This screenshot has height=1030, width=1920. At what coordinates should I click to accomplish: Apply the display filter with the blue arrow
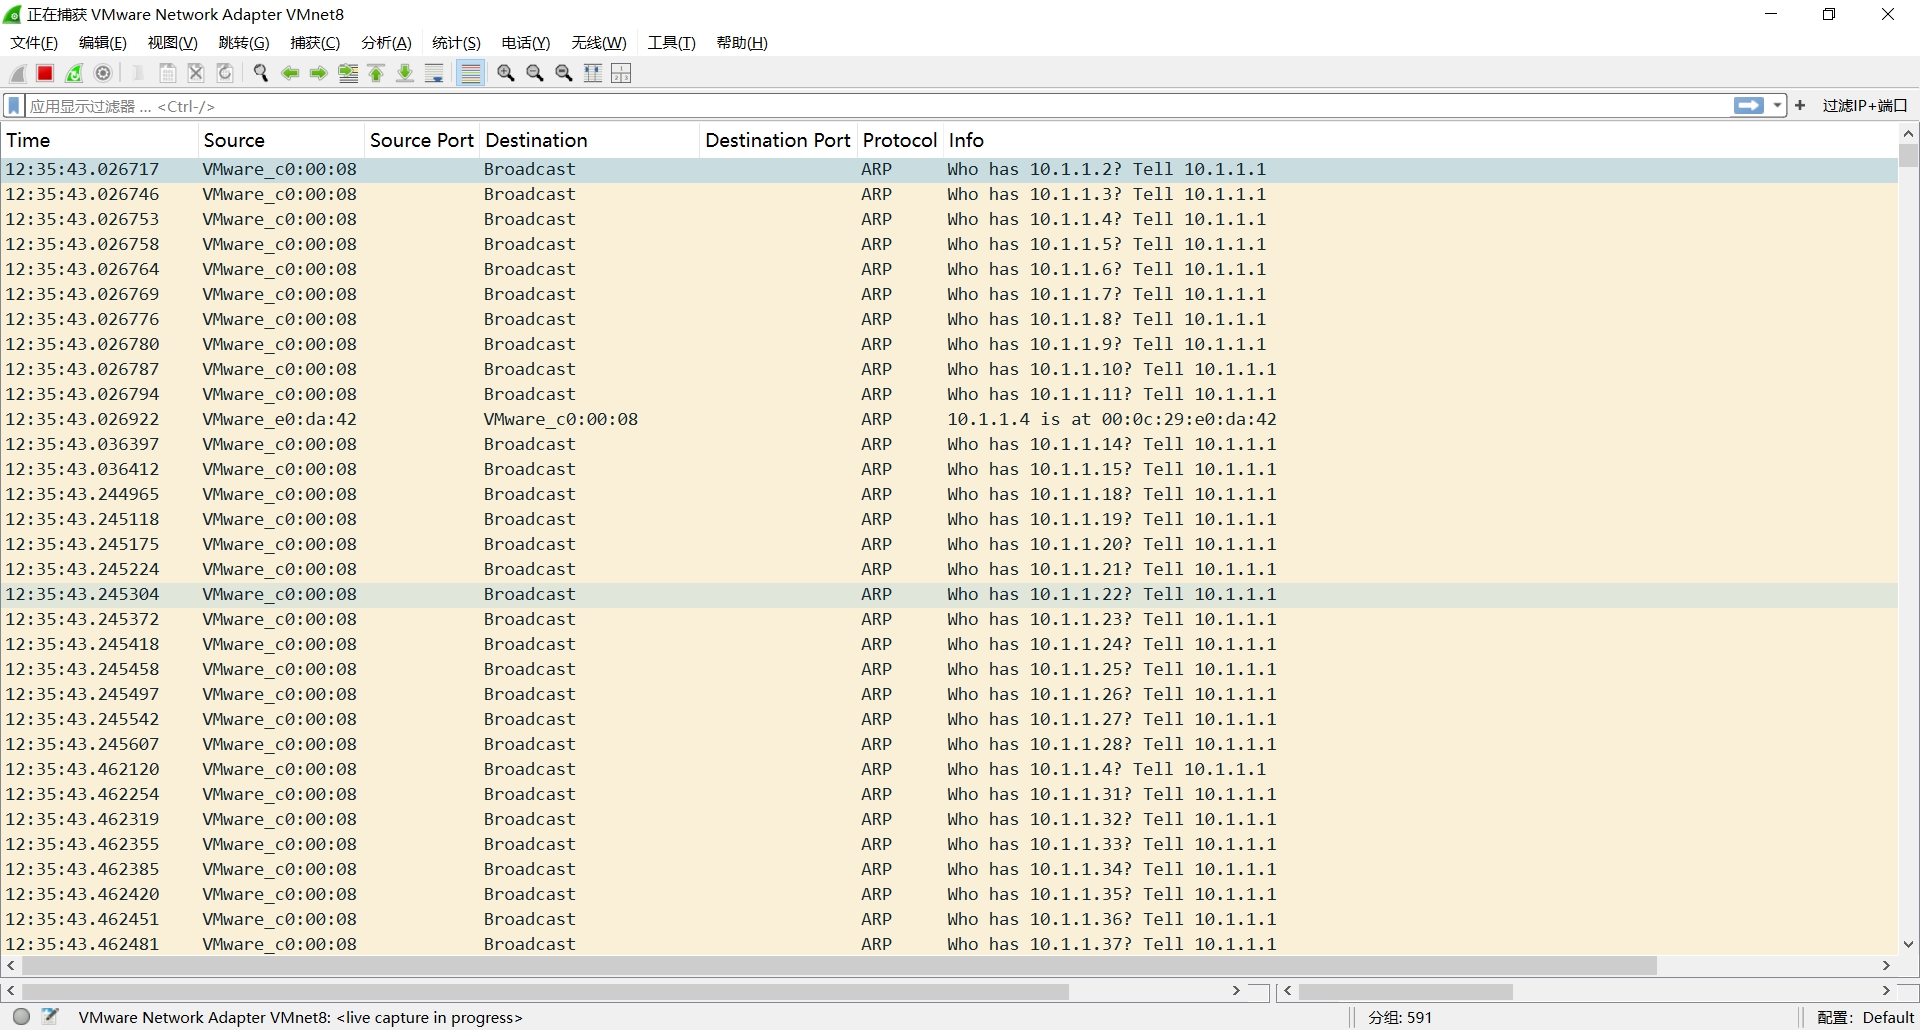pos(1749,106)
